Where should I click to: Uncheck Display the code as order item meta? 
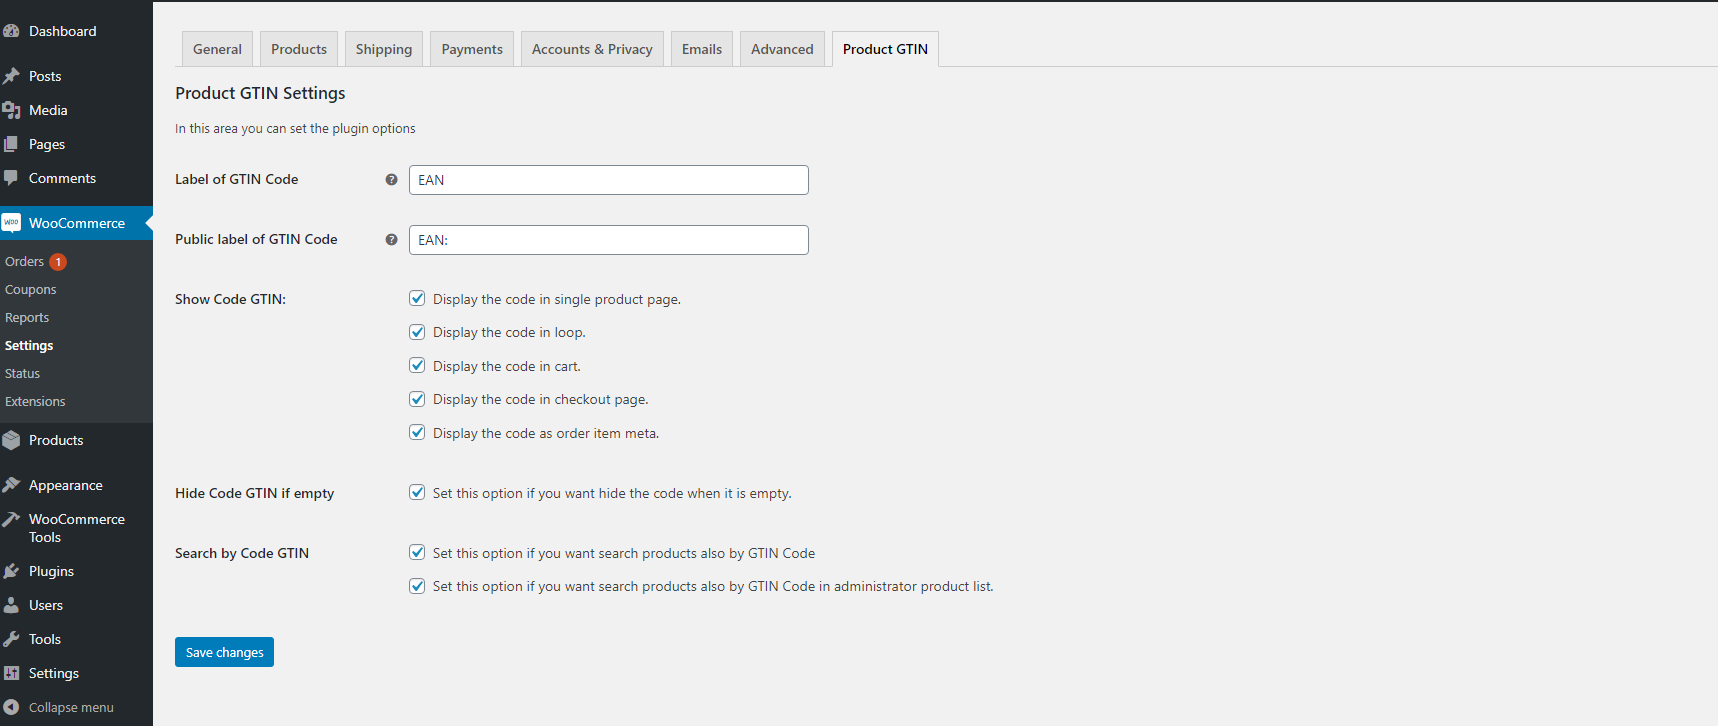click(x=417, y=433)
